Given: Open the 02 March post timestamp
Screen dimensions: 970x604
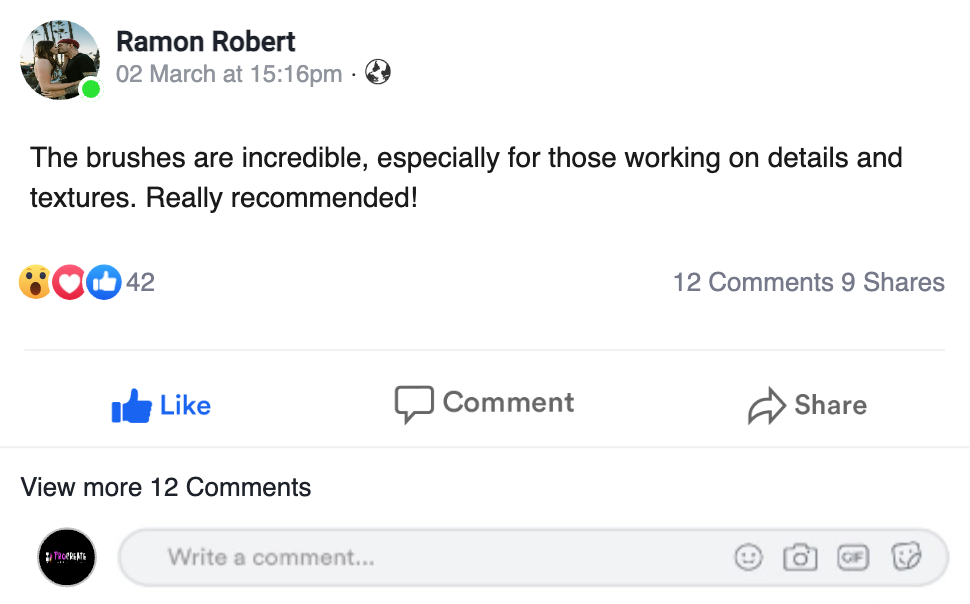Looking at the screenshot, I should pos(229,74).
